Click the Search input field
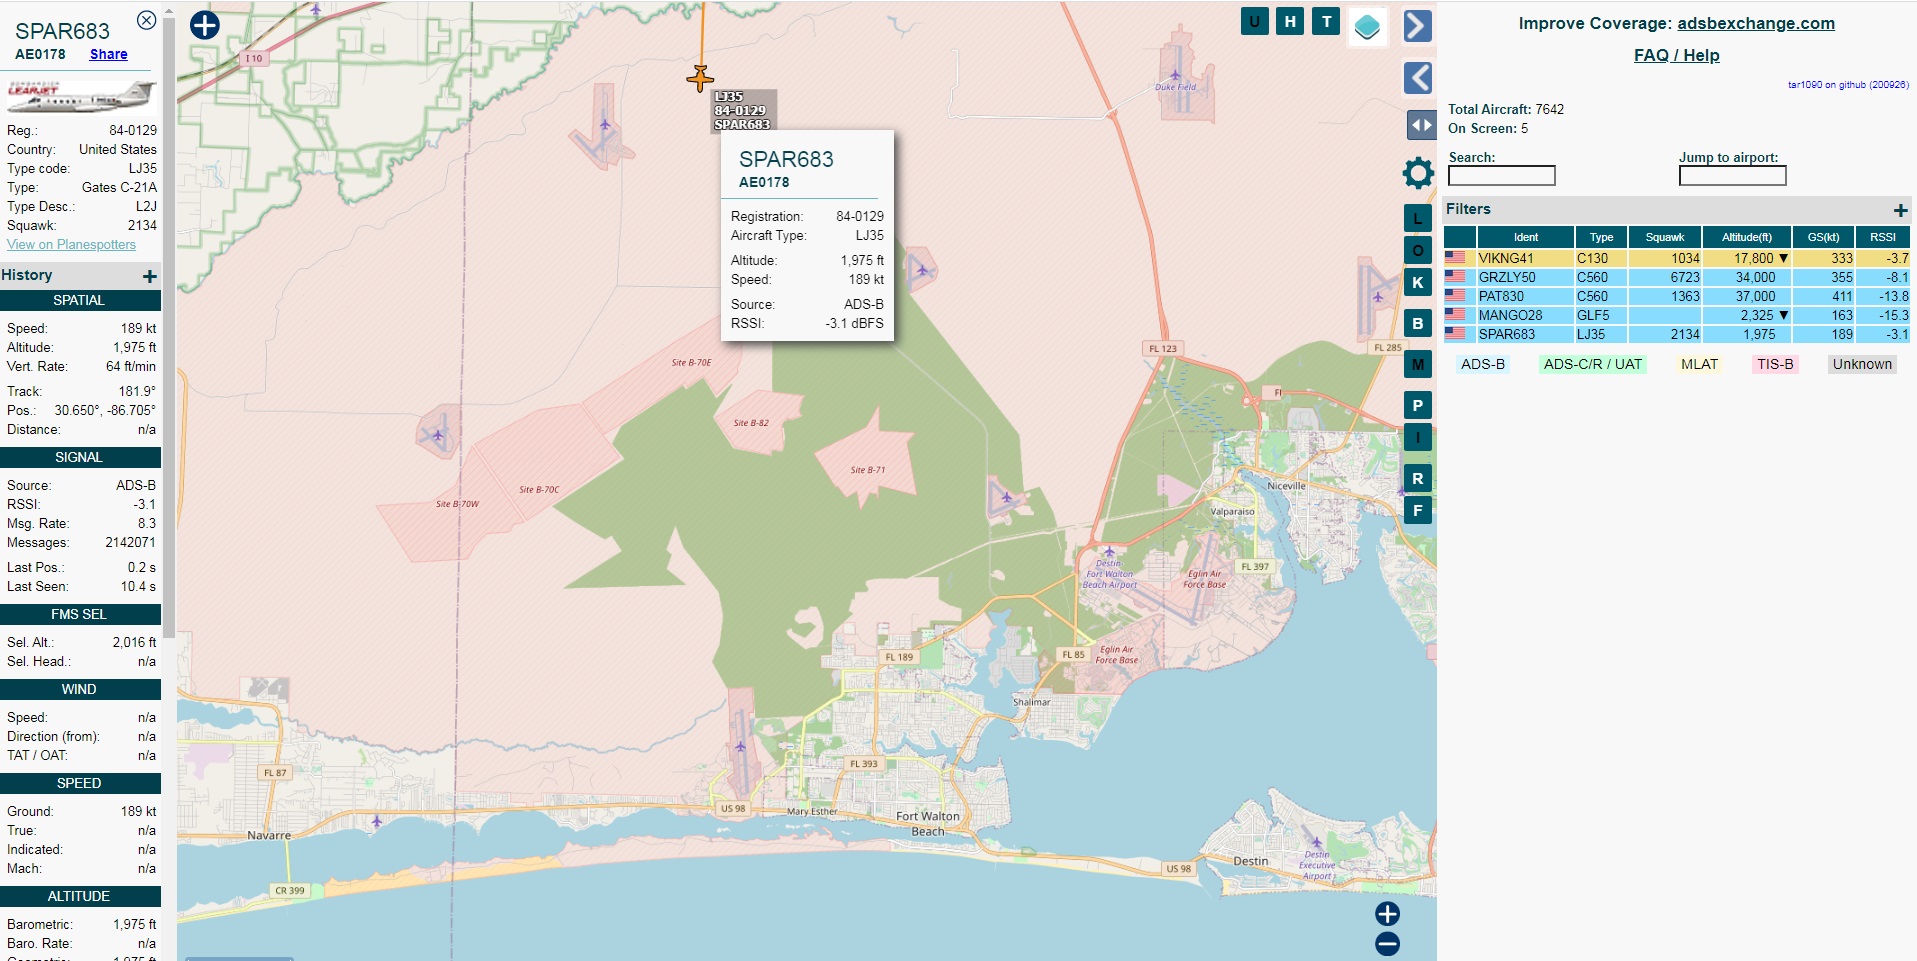1917x961 pixels. point(1502,176)
